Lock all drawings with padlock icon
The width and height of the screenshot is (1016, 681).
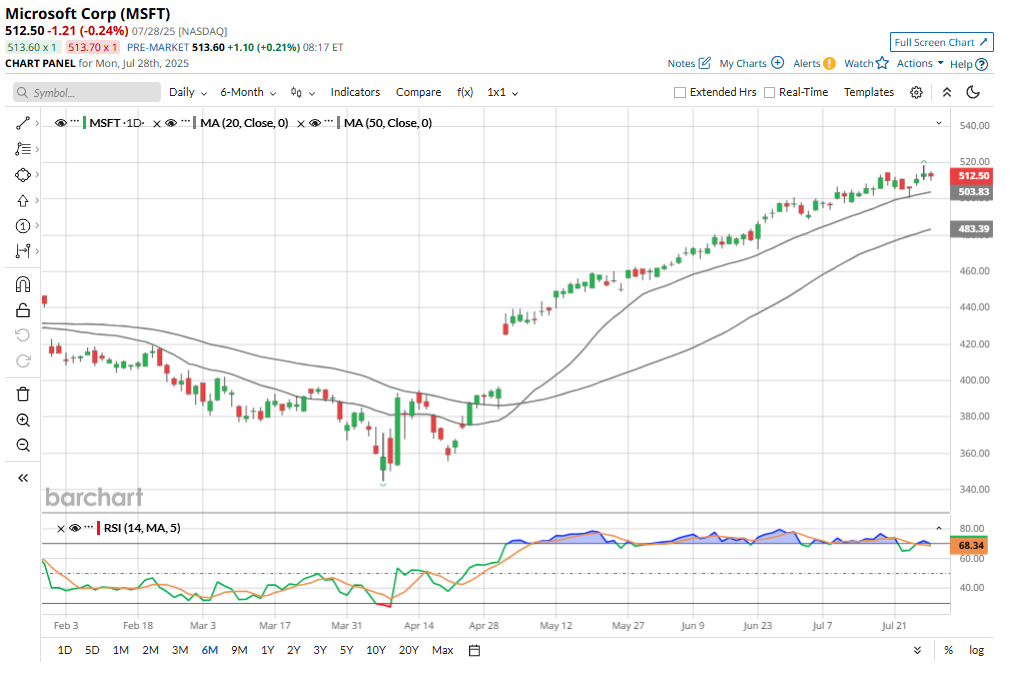tap(23, 310)
